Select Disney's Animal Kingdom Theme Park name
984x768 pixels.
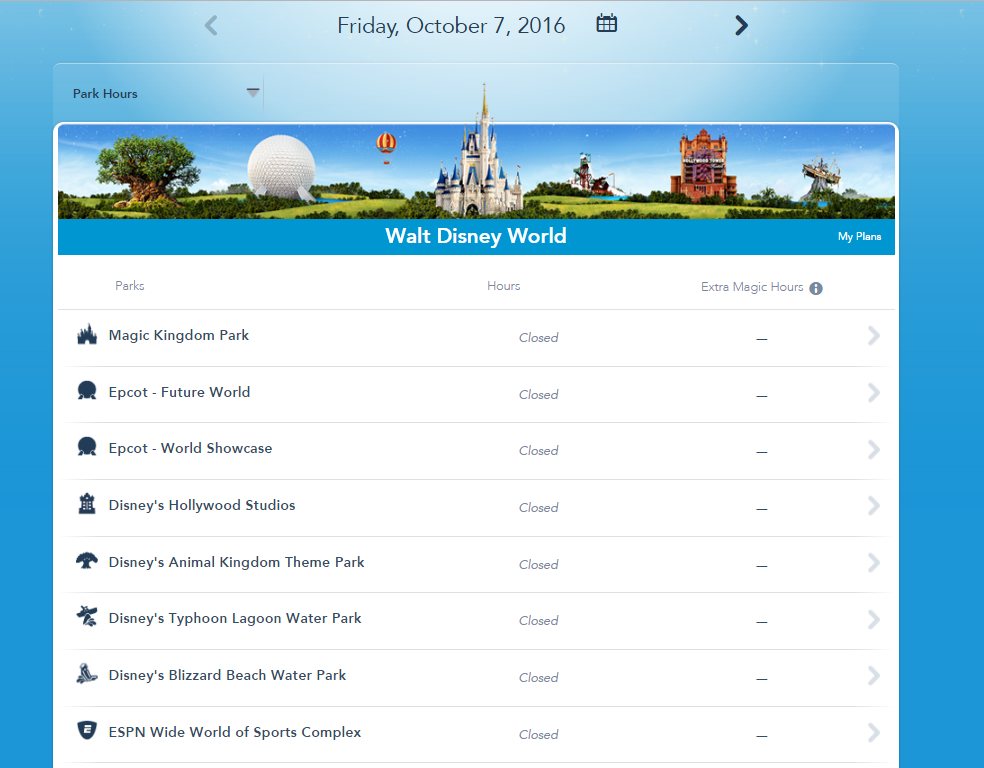pos(236,562)
